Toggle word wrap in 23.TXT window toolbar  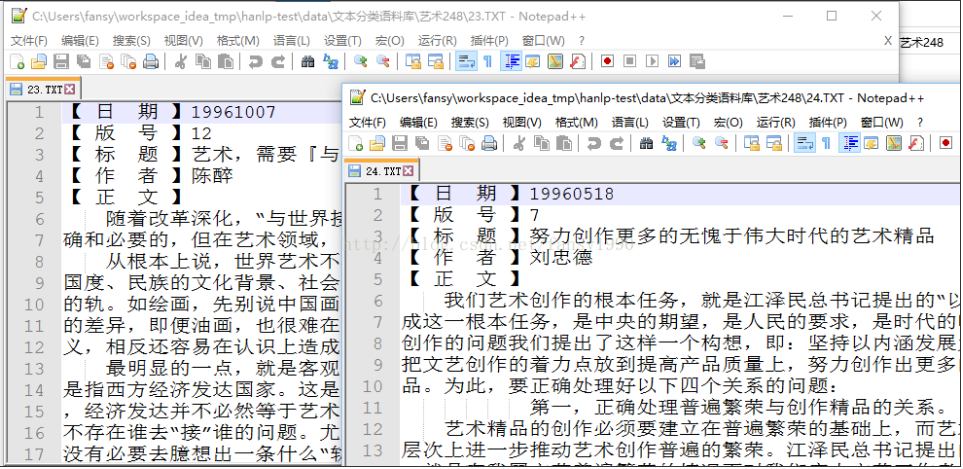(x=466, y=61)
